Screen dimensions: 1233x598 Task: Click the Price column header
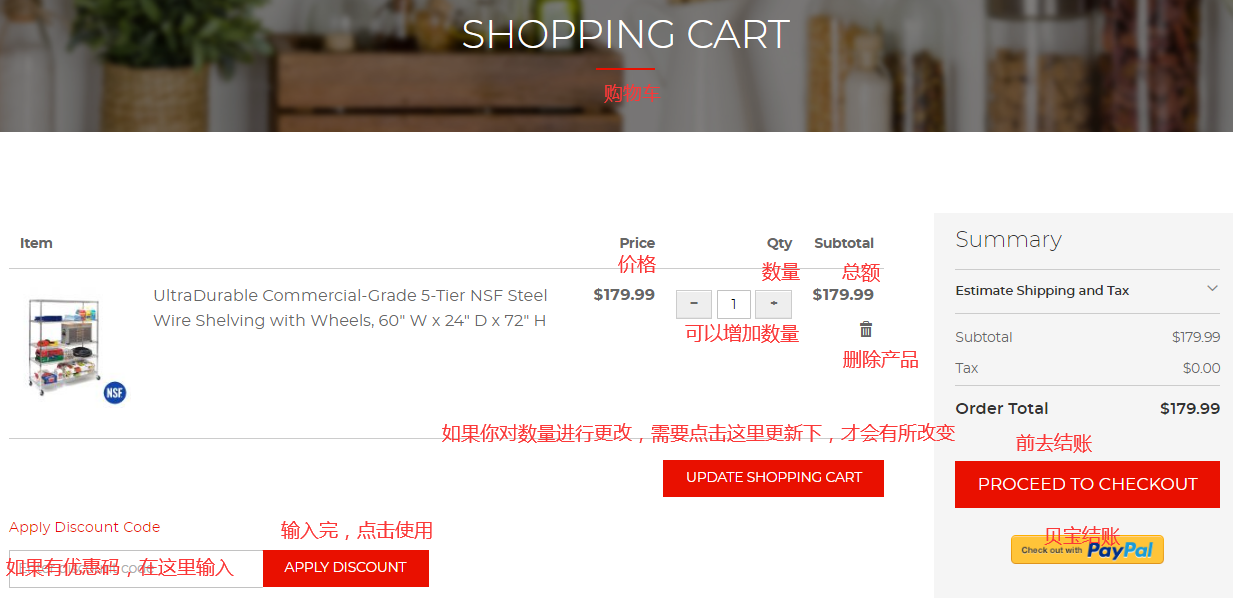637,243
